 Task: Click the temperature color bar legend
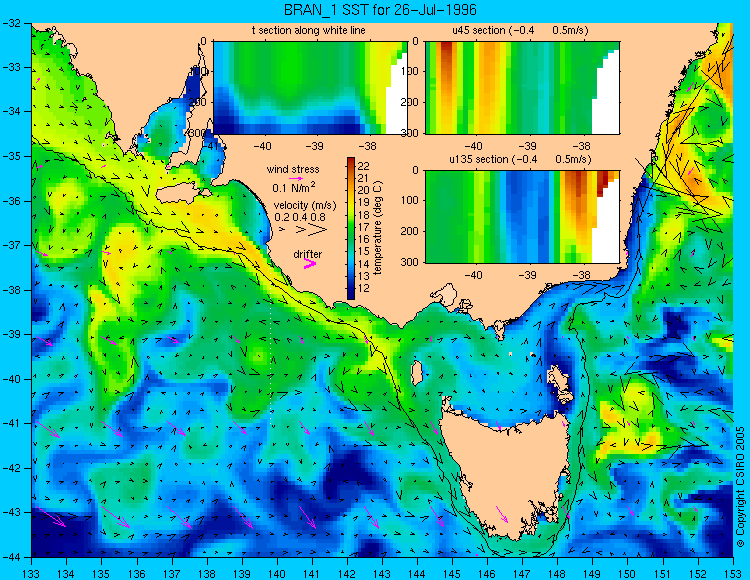pos(351,228)
